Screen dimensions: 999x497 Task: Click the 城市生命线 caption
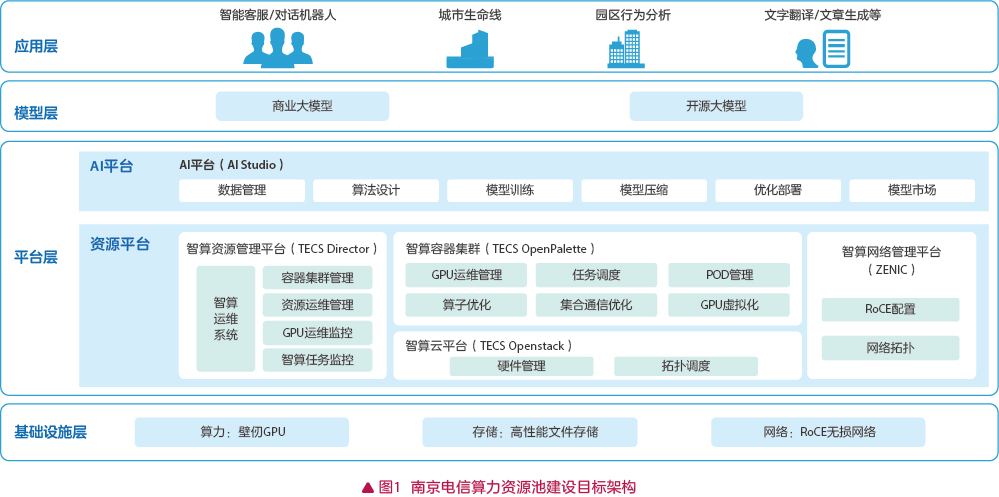pos(470,15)
